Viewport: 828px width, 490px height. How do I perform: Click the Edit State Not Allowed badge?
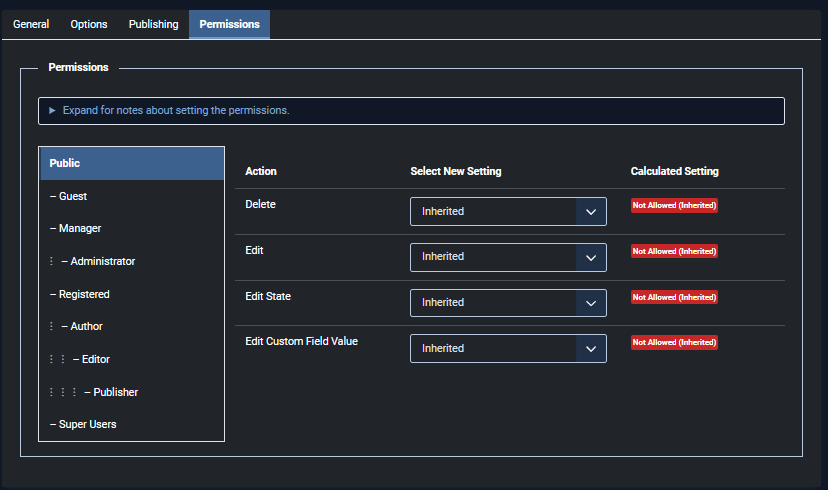point(674,297)
